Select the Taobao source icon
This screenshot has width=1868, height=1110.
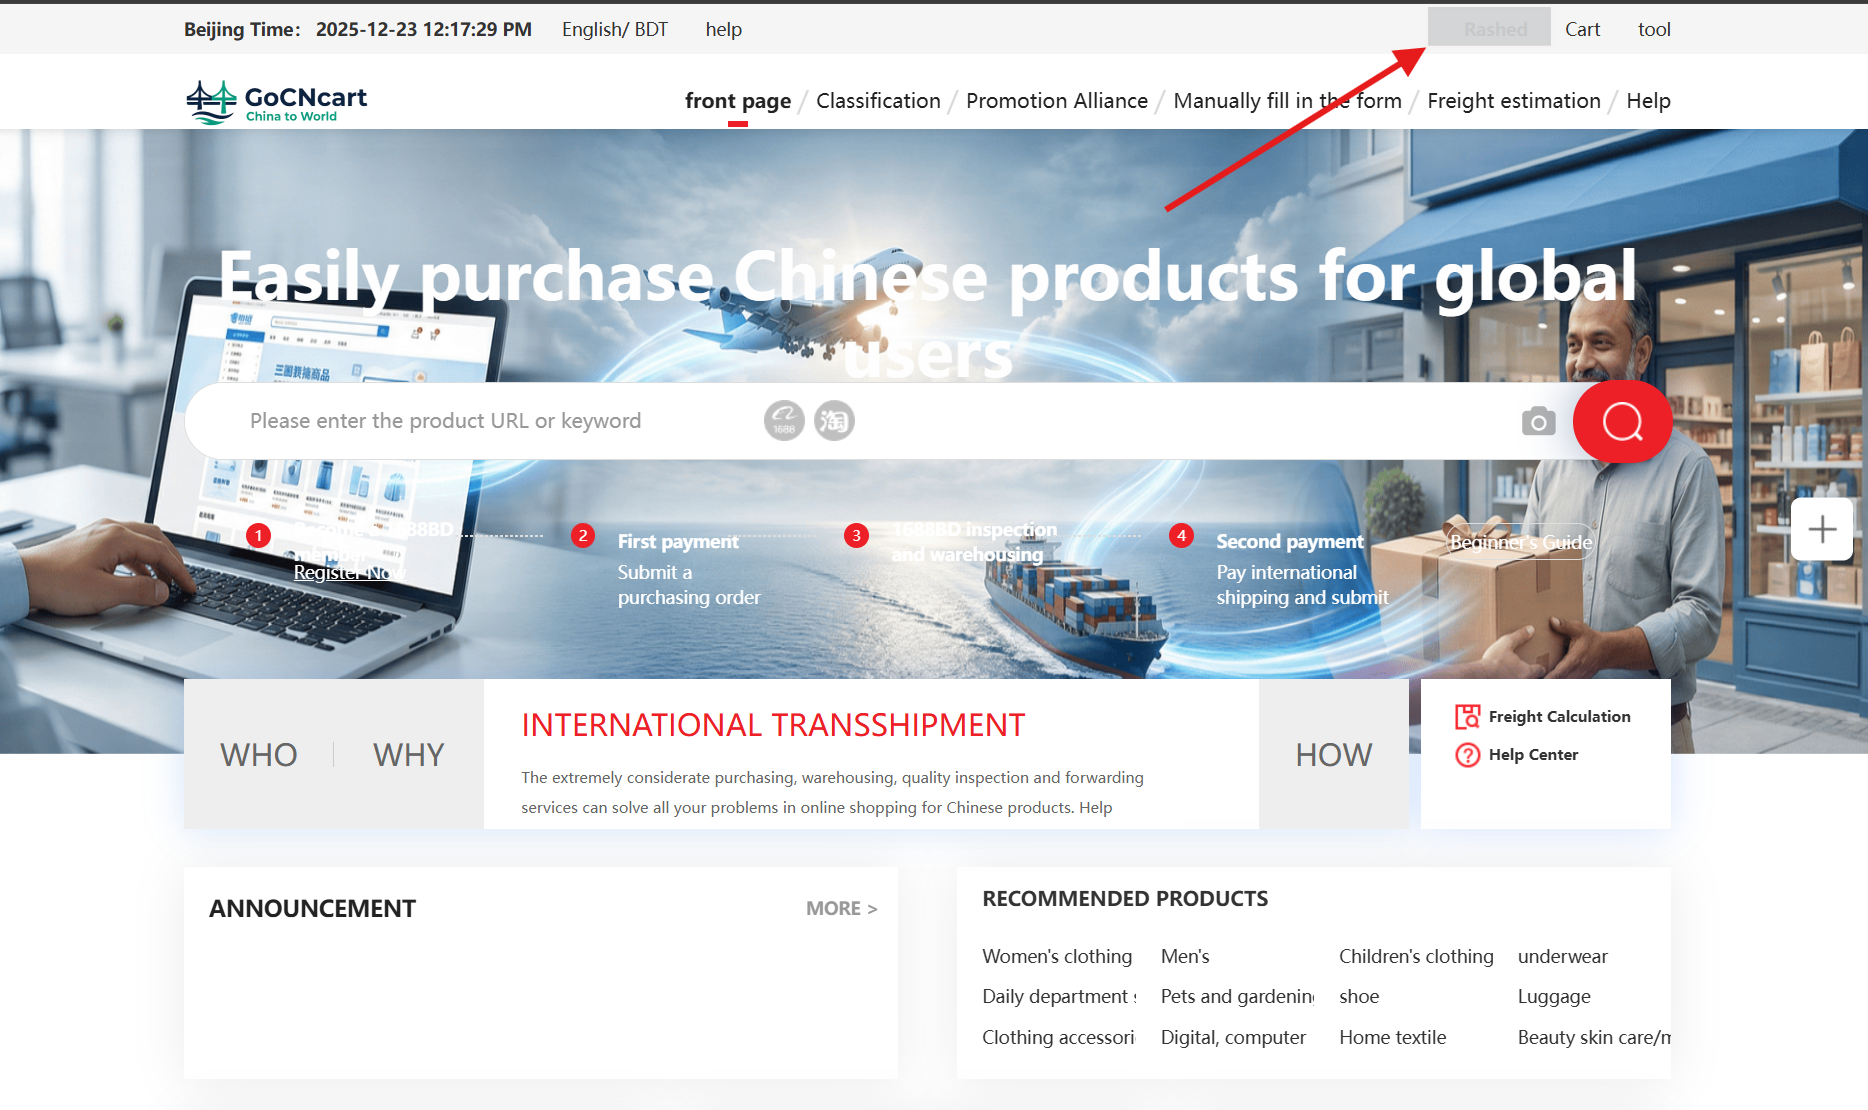pos(834,421)
